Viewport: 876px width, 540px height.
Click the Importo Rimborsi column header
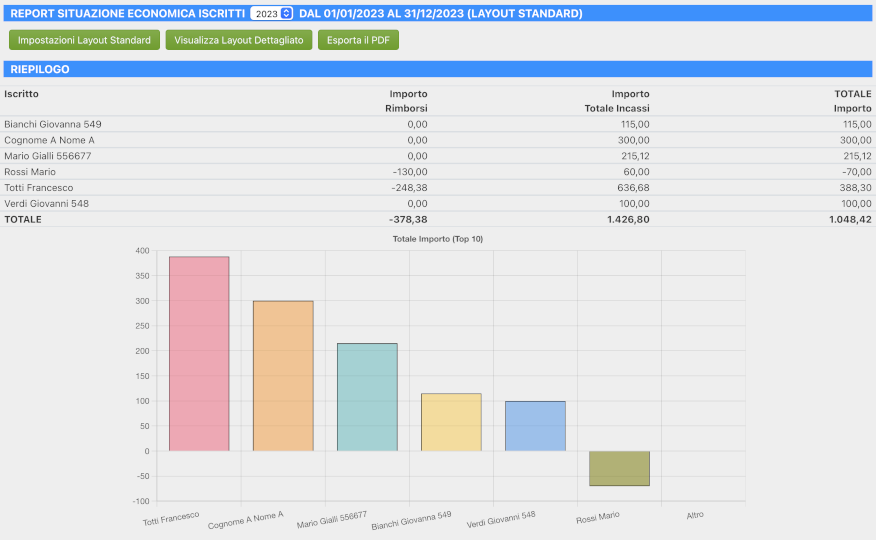pos(407,100)
